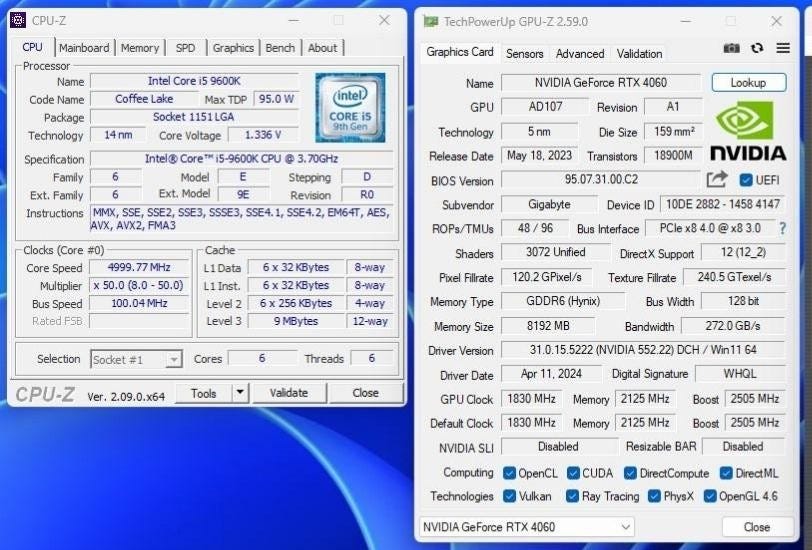The image size is (812, 550).
Task: Click the Device ID value 10DE 2882
Action: click(x=722, y=204)
